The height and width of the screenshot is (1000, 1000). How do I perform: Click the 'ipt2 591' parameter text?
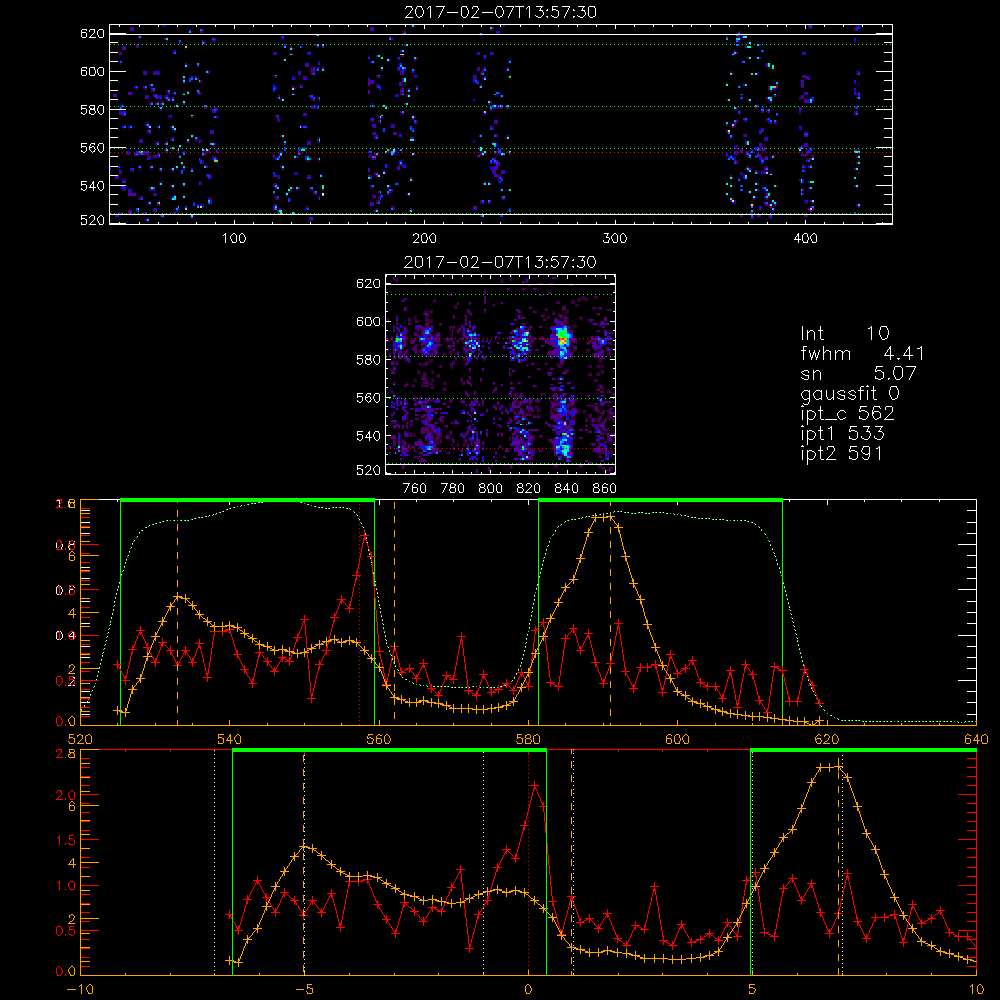pos(842,453)
